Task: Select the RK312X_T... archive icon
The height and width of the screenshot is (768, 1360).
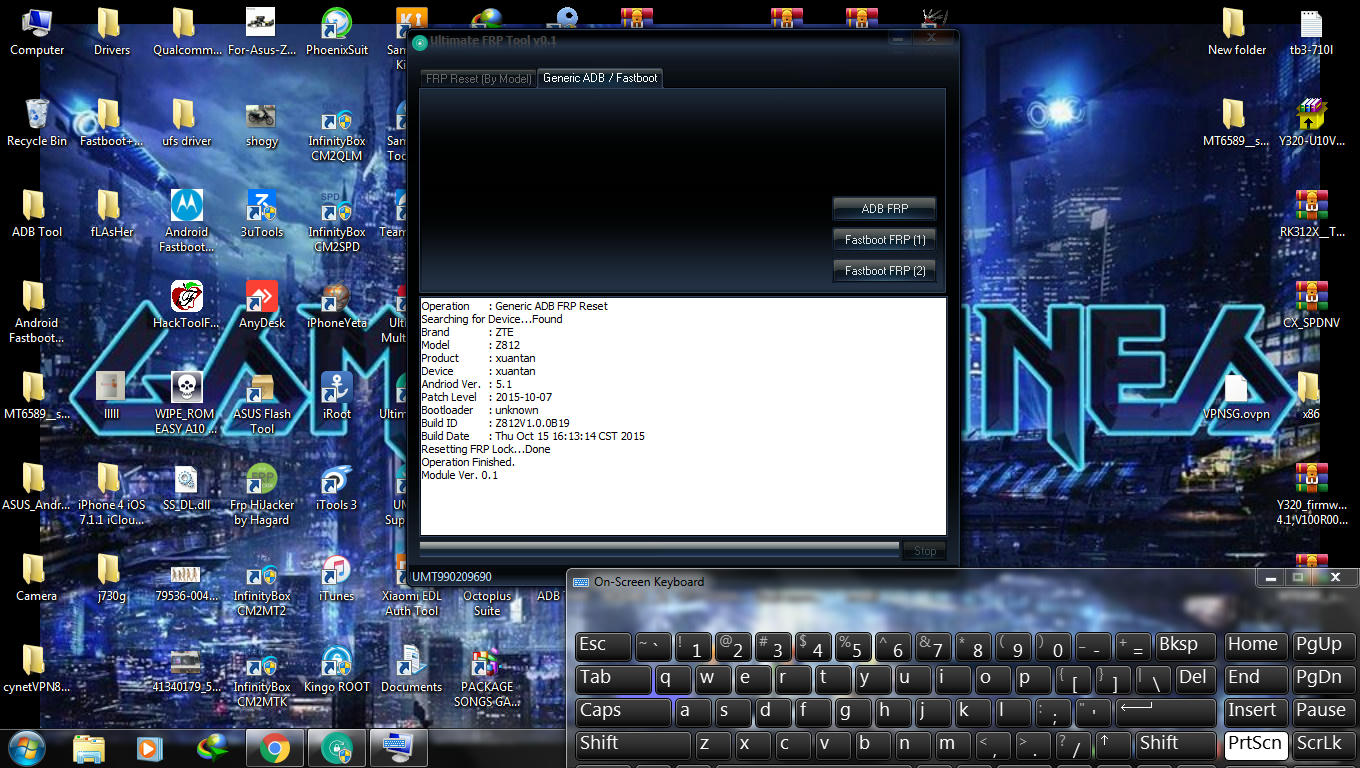Action: point(1311,214)
